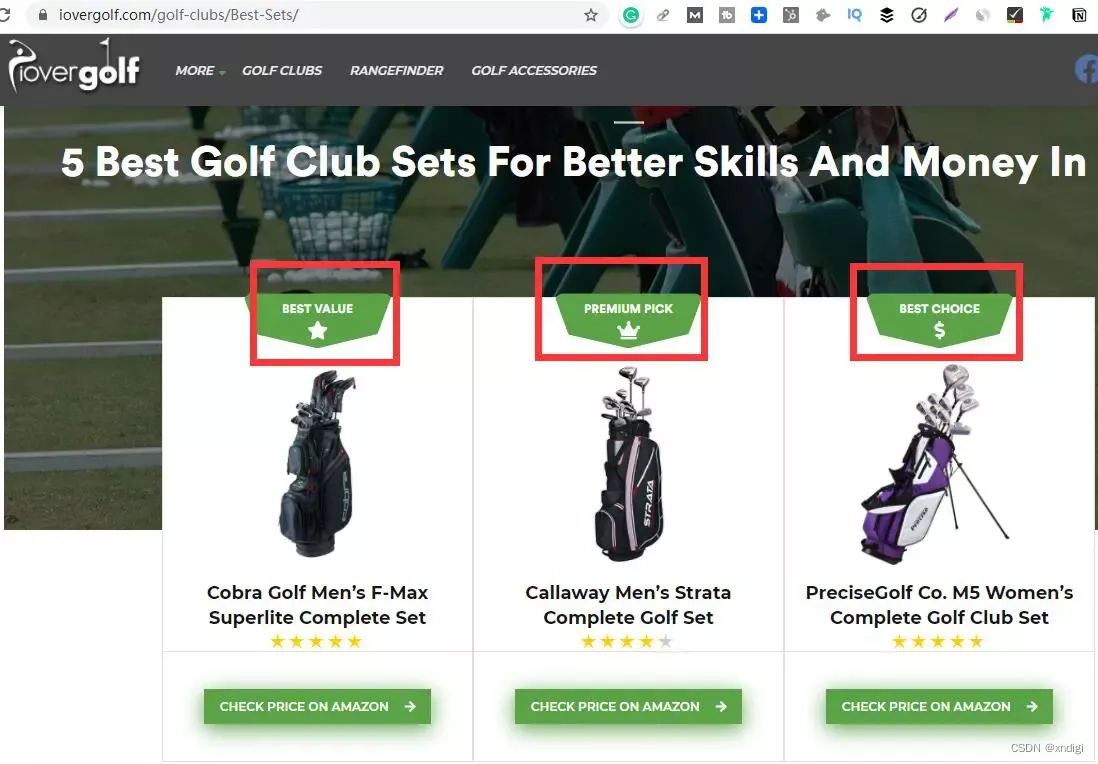
Task: Go to the RANGEFINDER menu item
Action: 396,70
